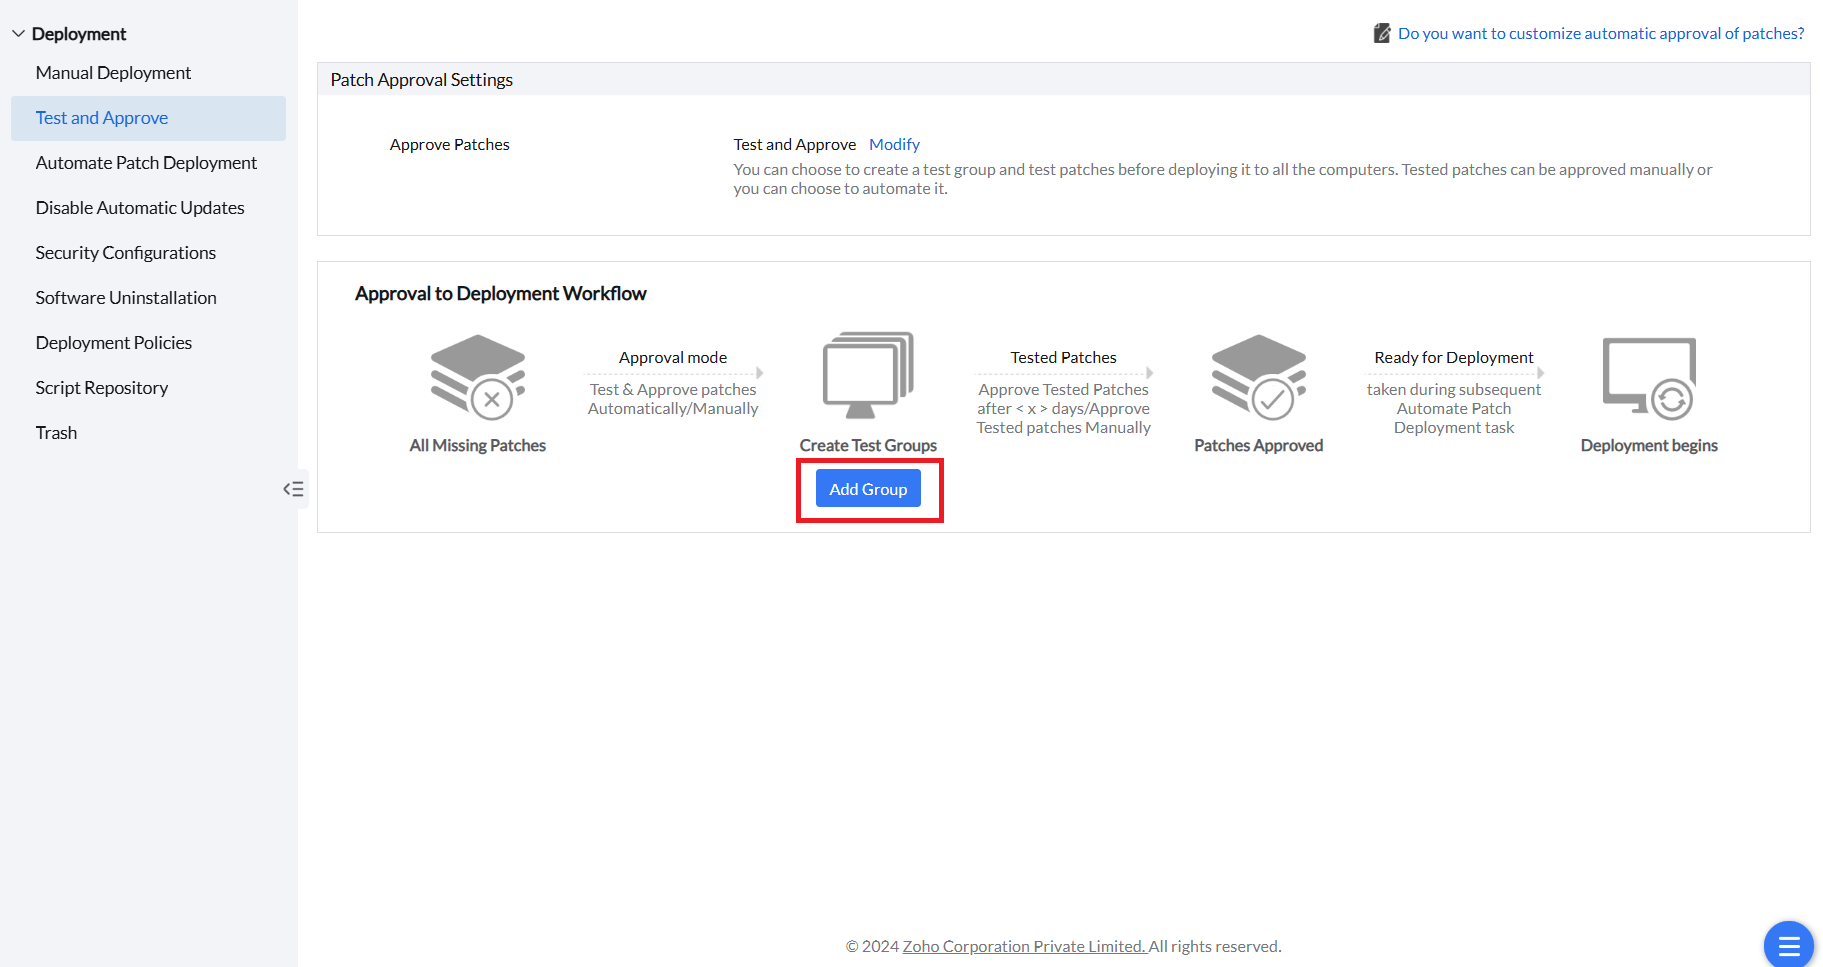Select Test and Approve in the sidebar
This screenshot has height=967, width=1823.
pyautogui.click(x=101, y=117)
